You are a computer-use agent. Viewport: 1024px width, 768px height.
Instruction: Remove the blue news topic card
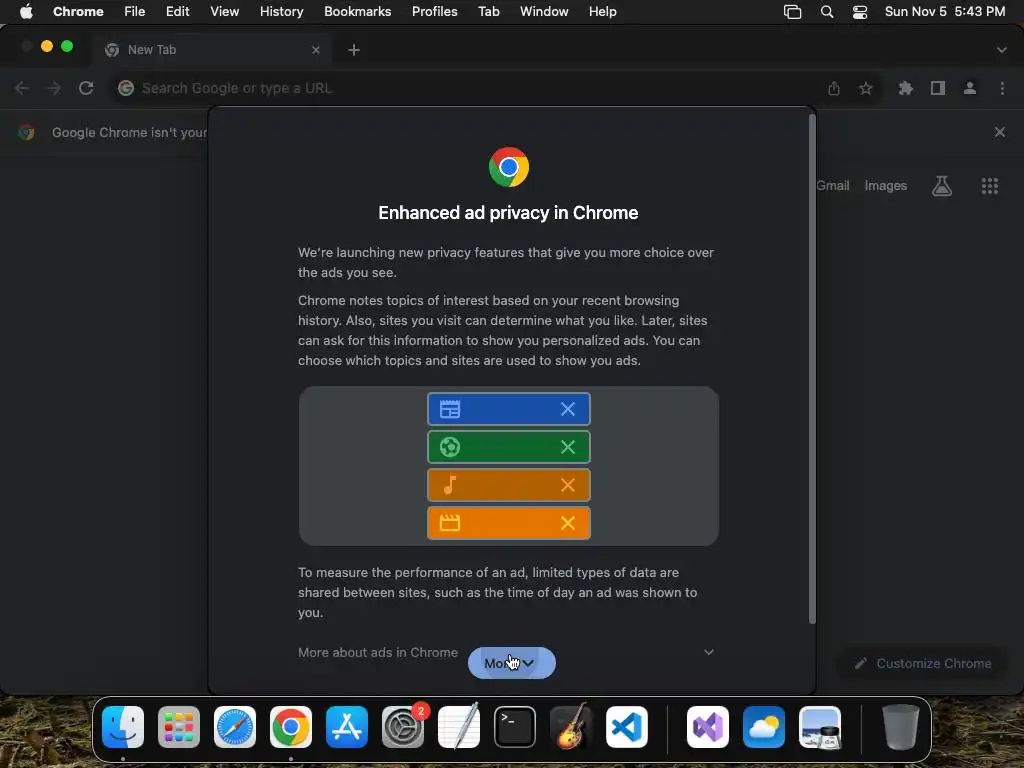pyautogui.click(x=568, y=409)
